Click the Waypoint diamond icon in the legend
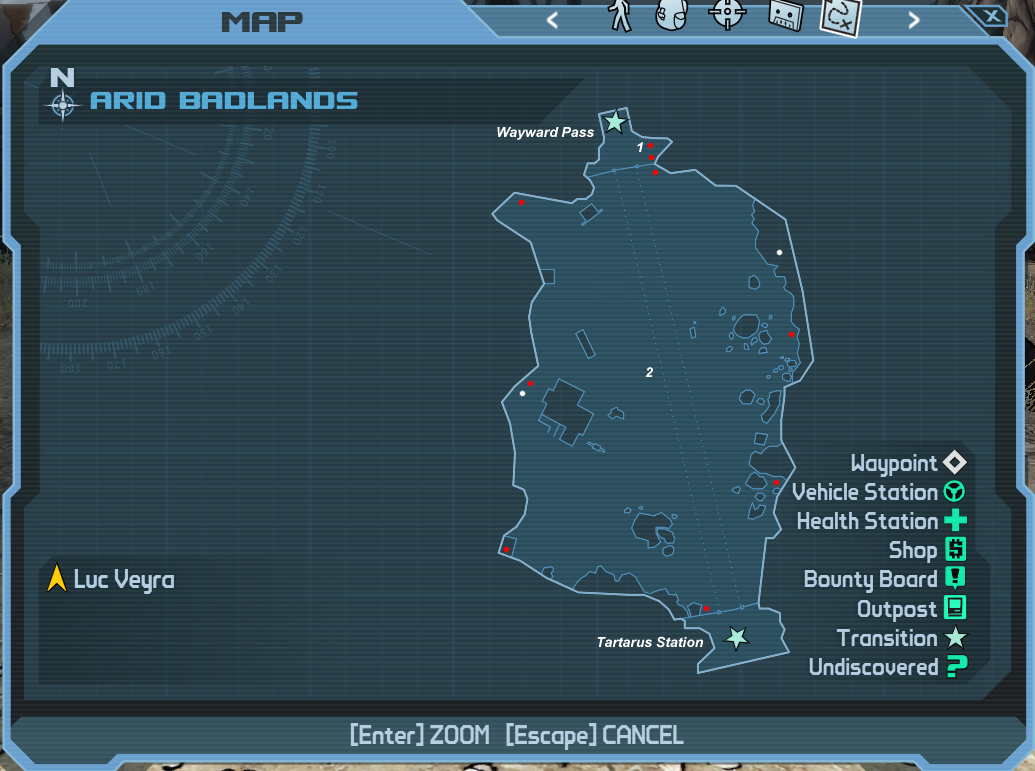Viewport: 1035px width, 771px height. coord(955,463)
